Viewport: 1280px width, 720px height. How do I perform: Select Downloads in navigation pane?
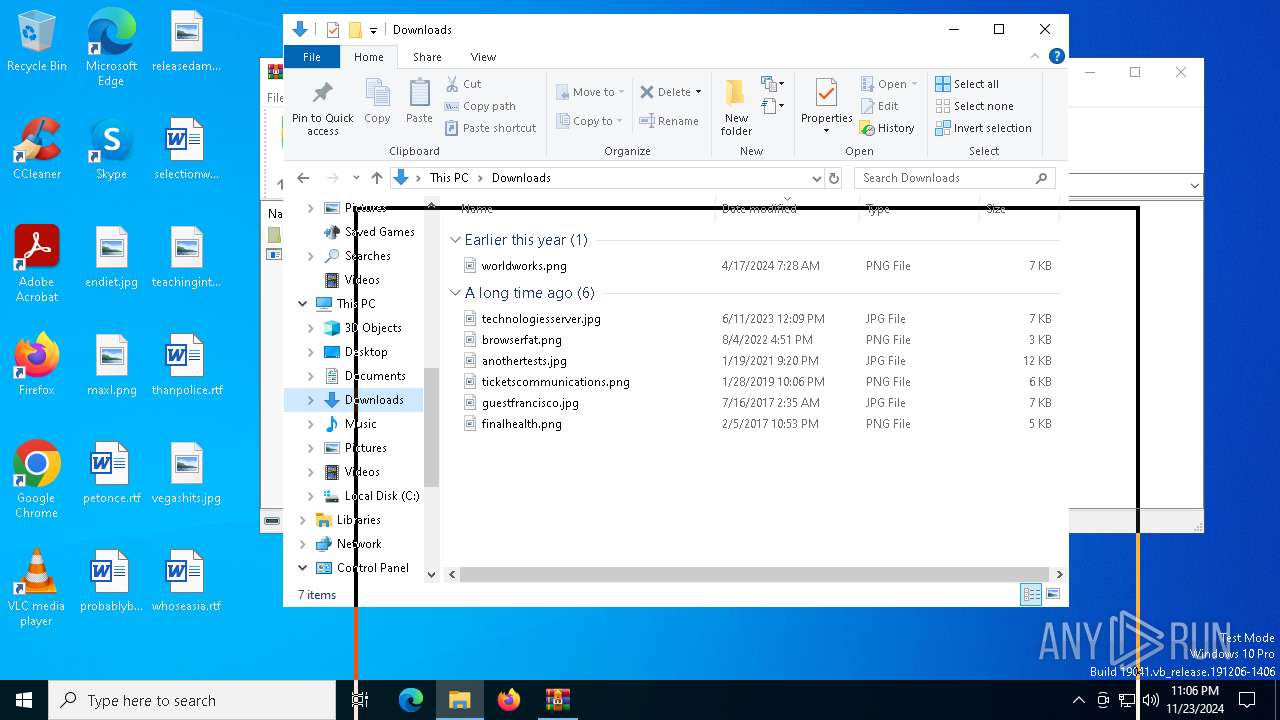click(x=374, y=400)
